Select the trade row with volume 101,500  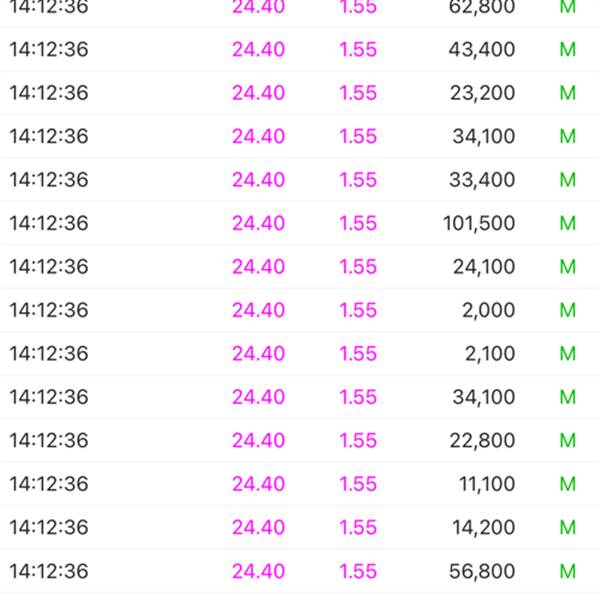479,223
